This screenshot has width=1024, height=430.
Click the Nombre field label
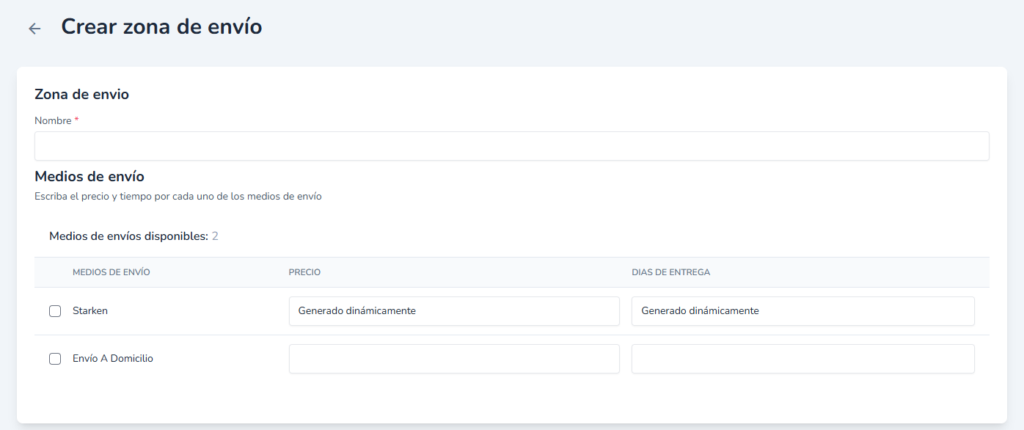(52, 120)
